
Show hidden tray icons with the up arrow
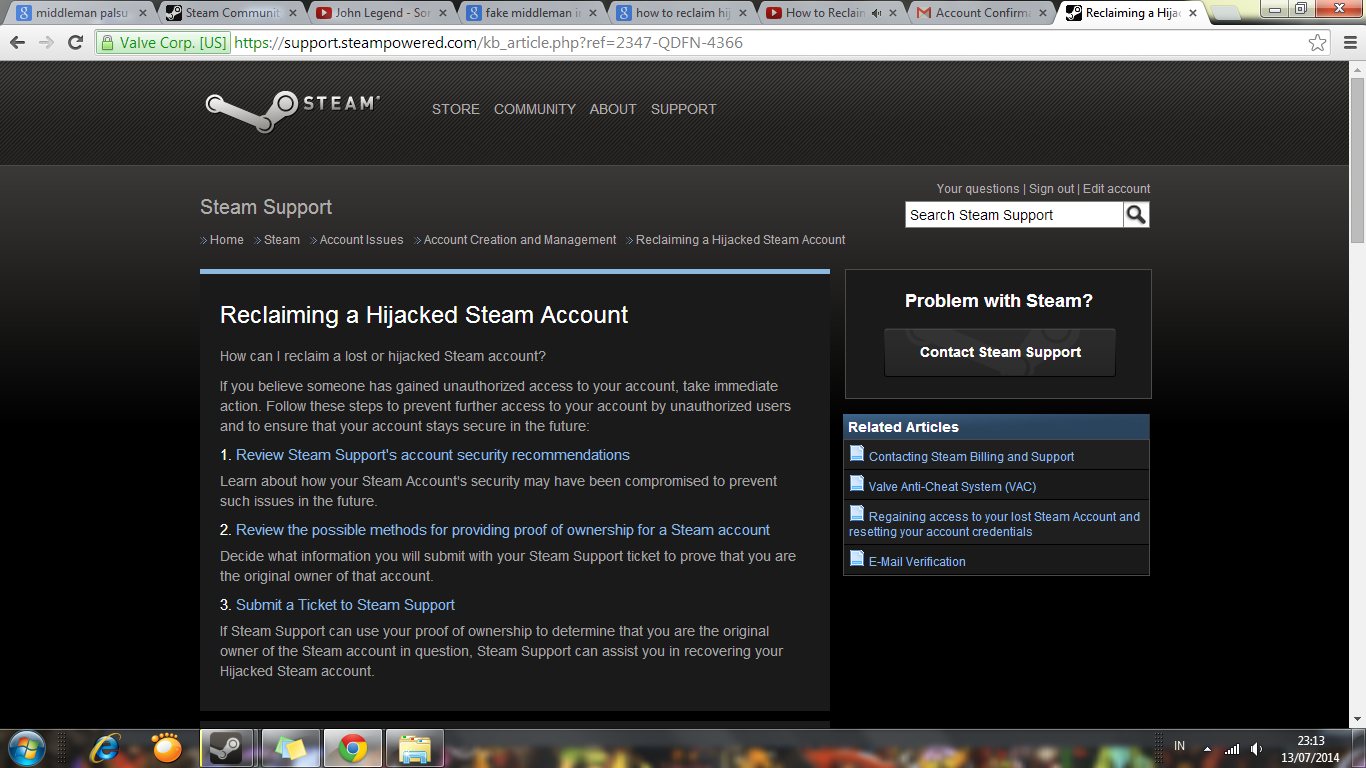tap(1207, 748)
